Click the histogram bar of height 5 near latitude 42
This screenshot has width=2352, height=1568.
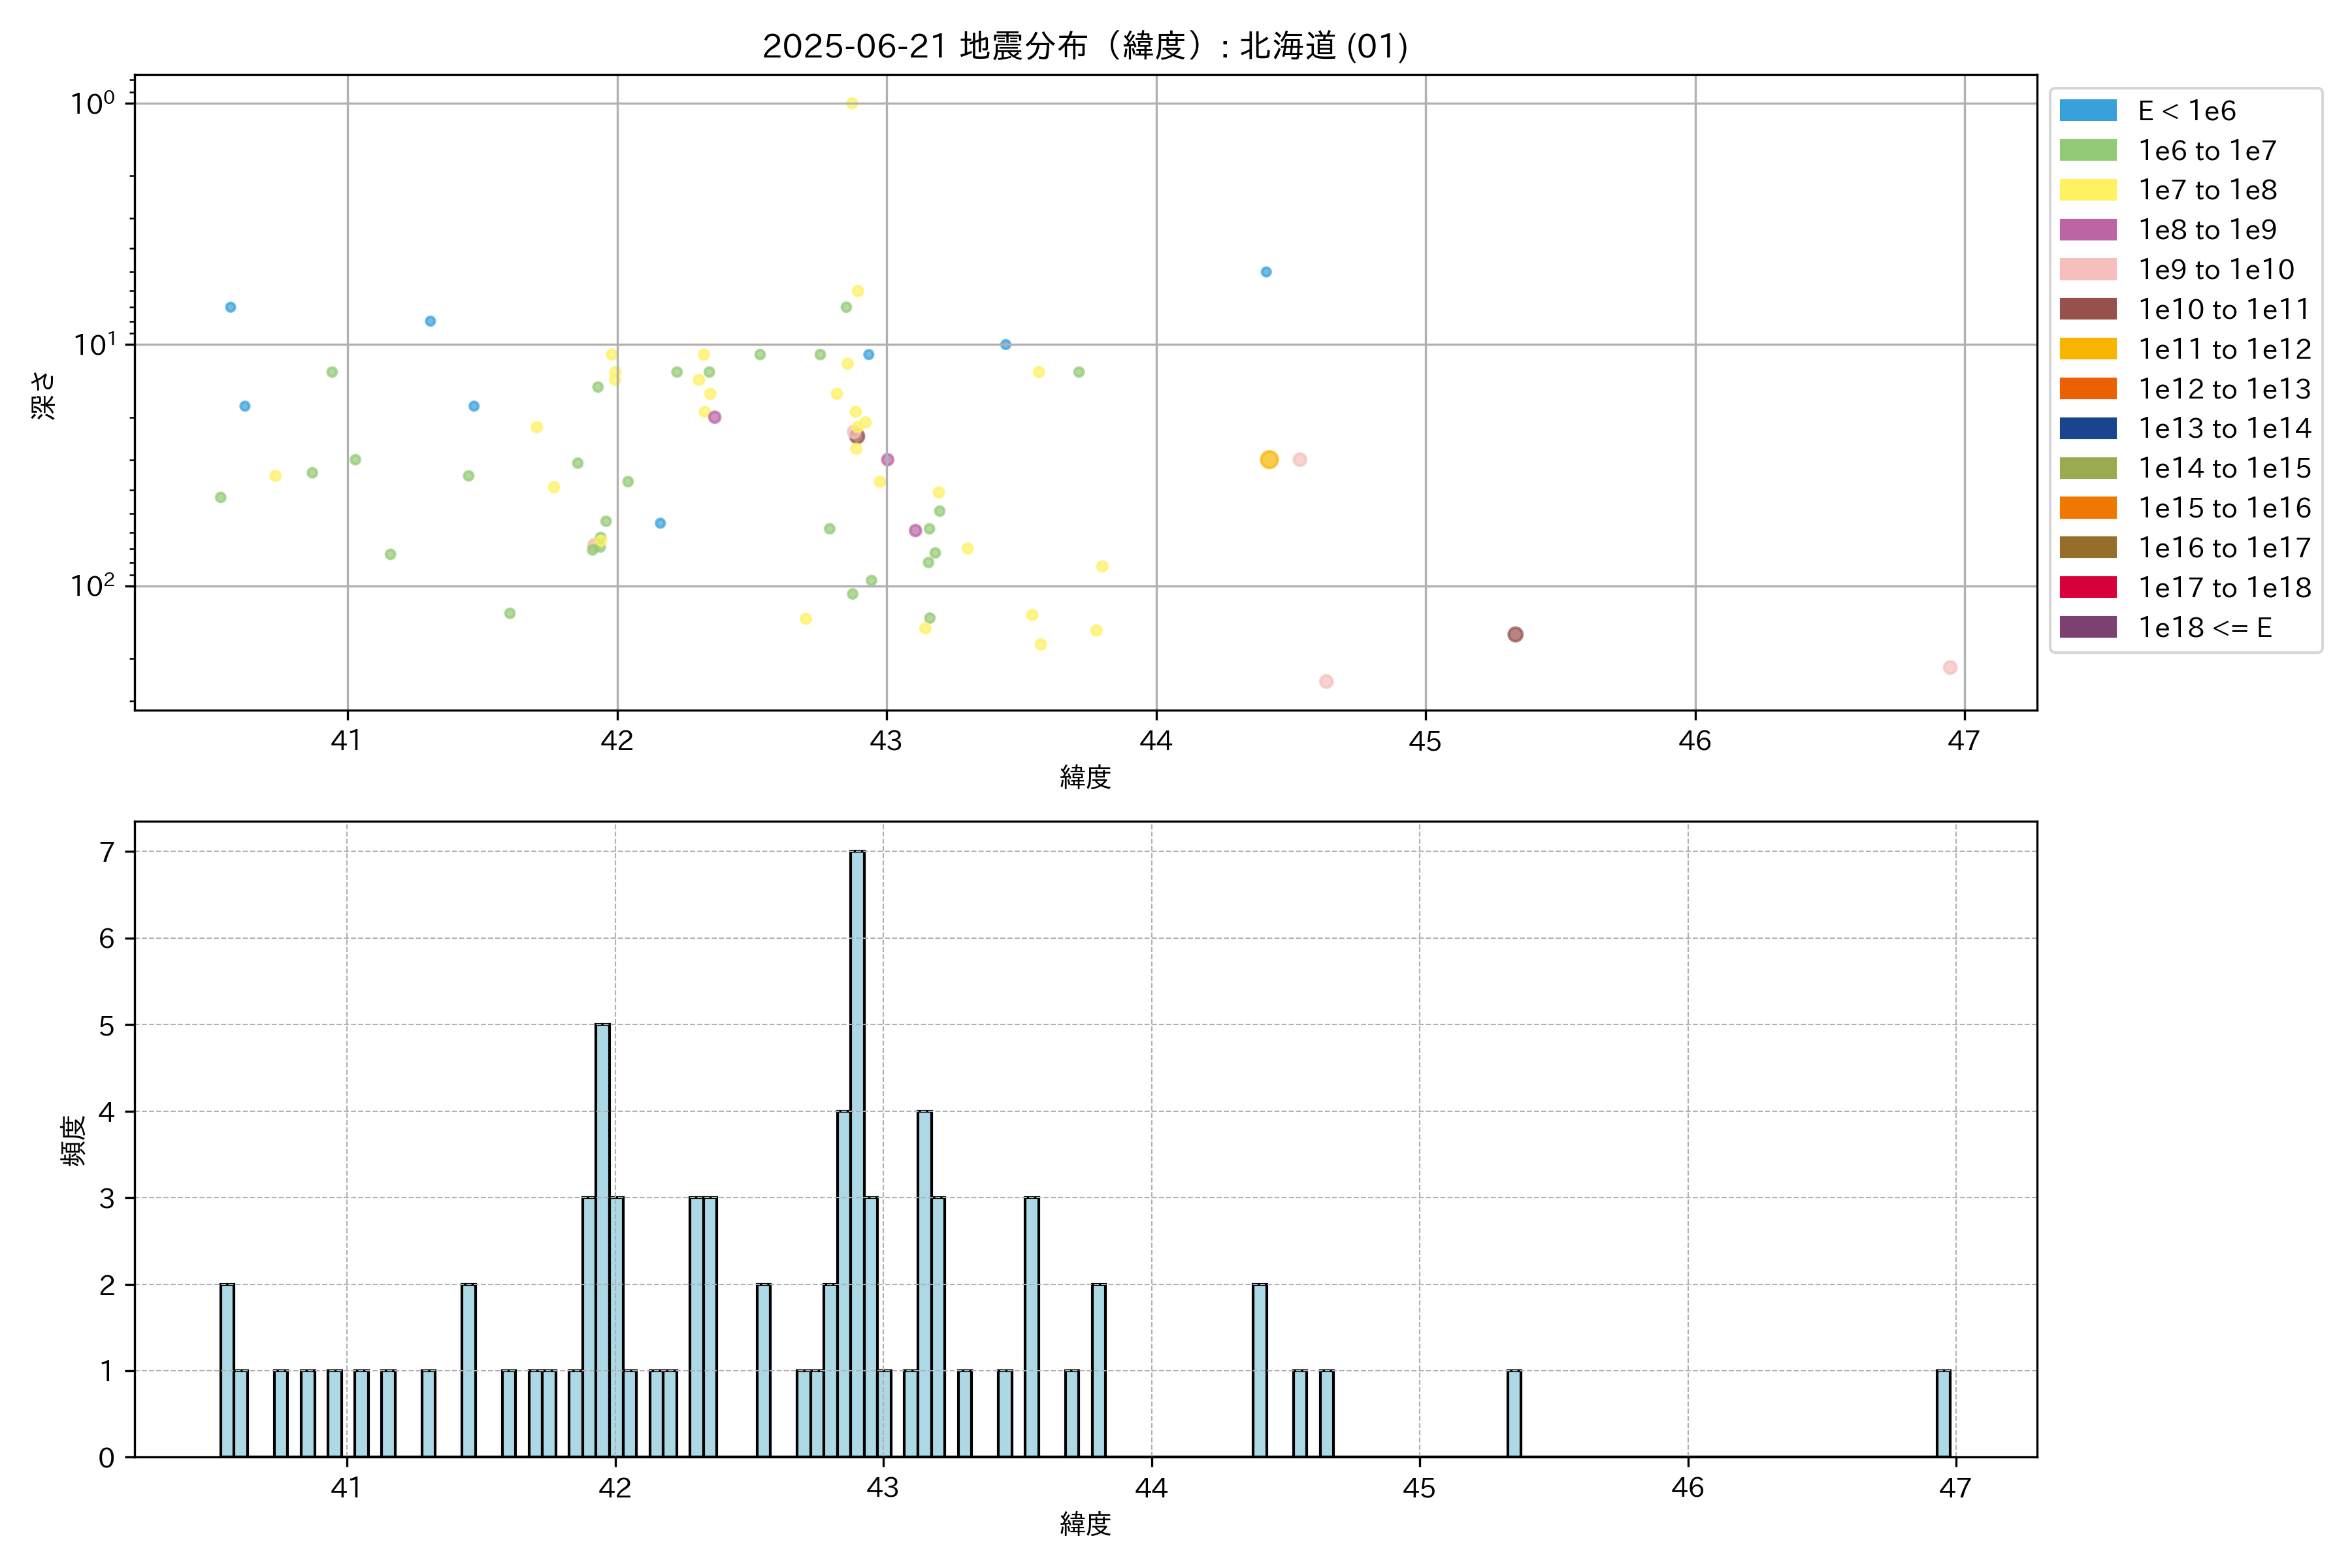602,1240
